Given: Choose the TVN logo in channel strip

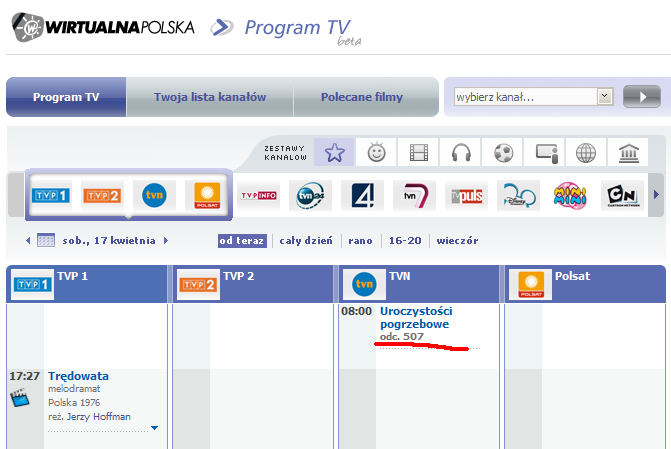Looking at the screenshot, I should [154, 196].
